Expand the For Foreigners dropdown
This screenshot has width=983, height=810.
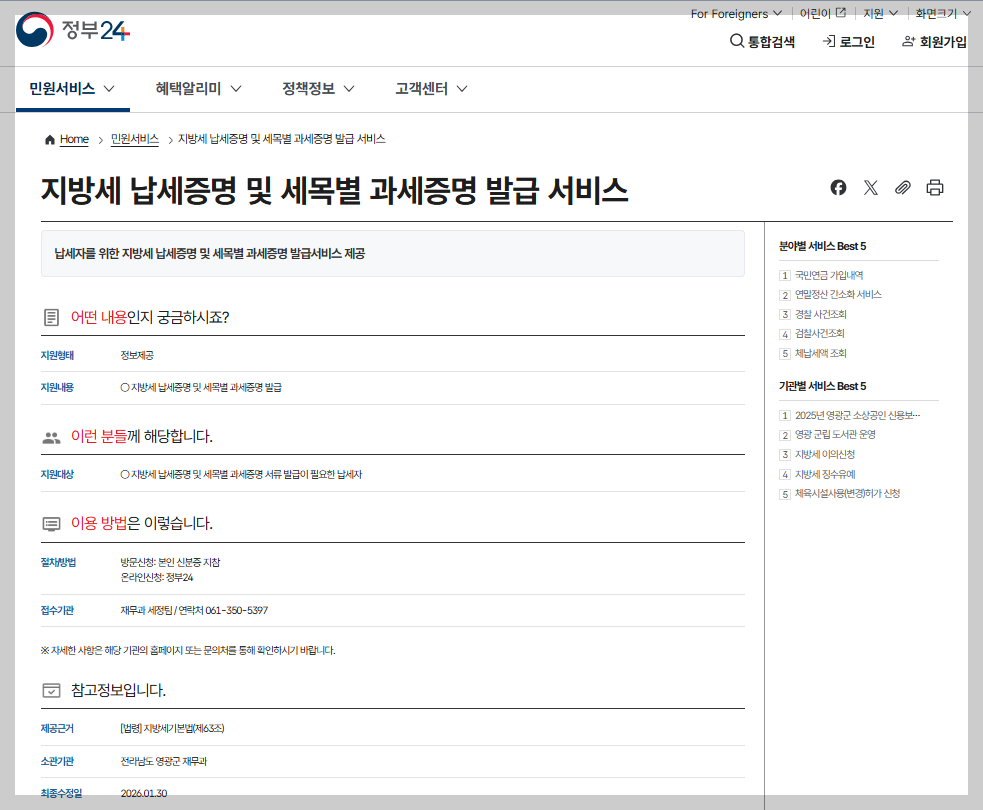[x=735, y=14]
